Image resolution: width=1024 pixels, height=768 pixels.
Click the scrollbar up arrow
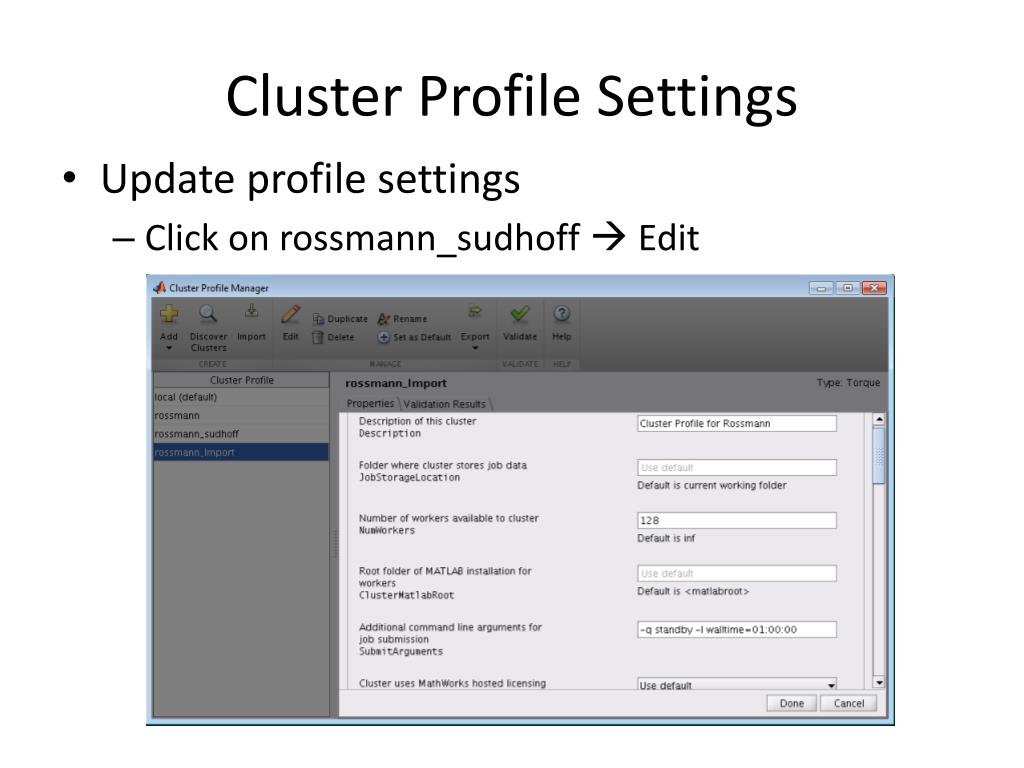879,419
